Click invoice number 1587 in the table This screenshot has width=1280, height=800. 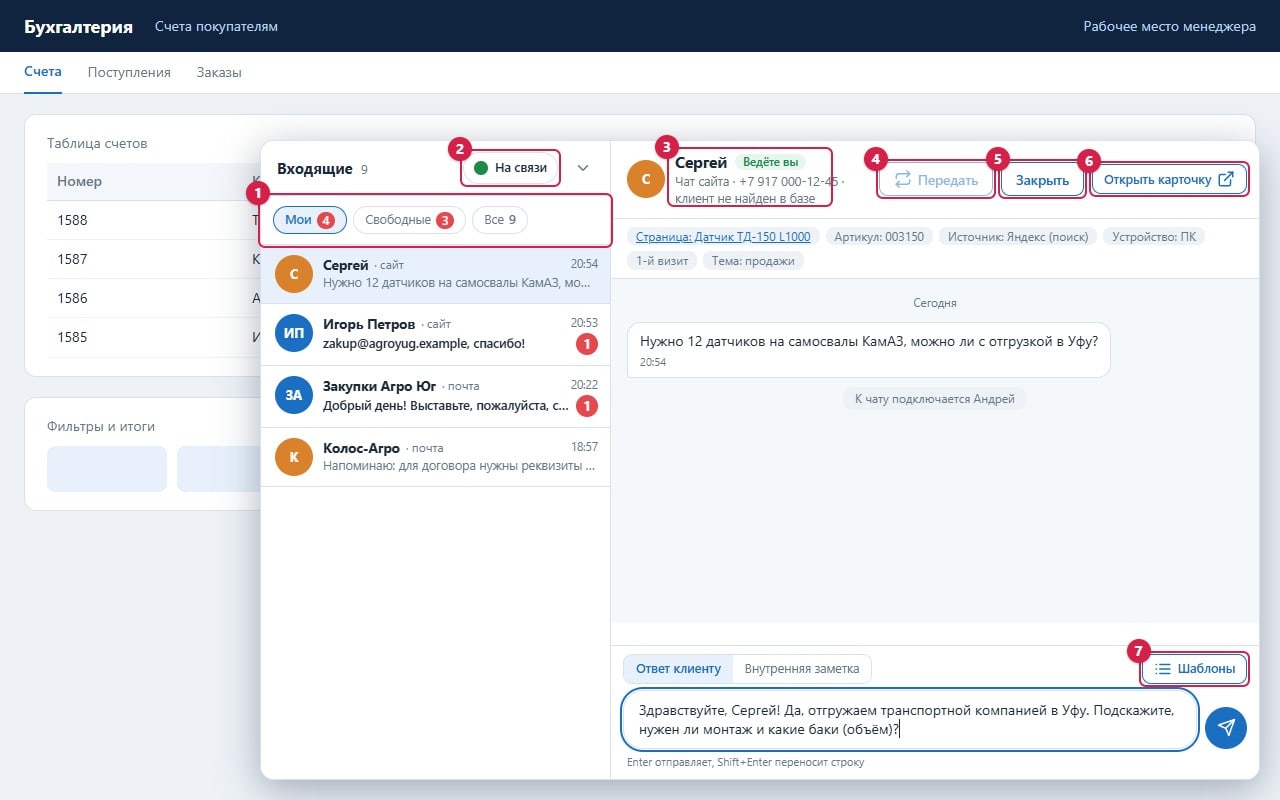pyautogui.click(x=72, y=259)
